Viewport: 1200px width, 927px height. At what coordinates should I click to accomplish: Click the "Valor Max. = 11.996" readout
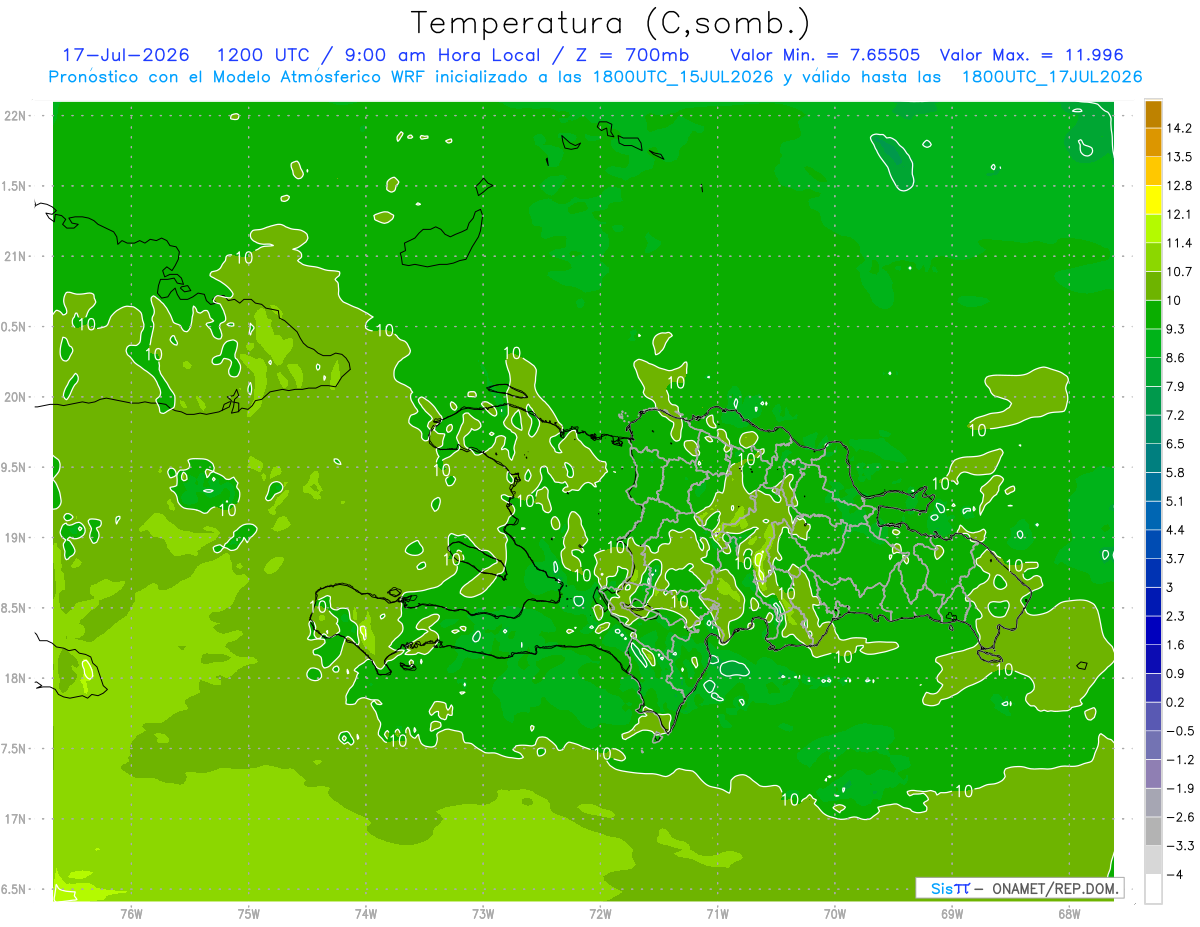[x=1034, y=55]
